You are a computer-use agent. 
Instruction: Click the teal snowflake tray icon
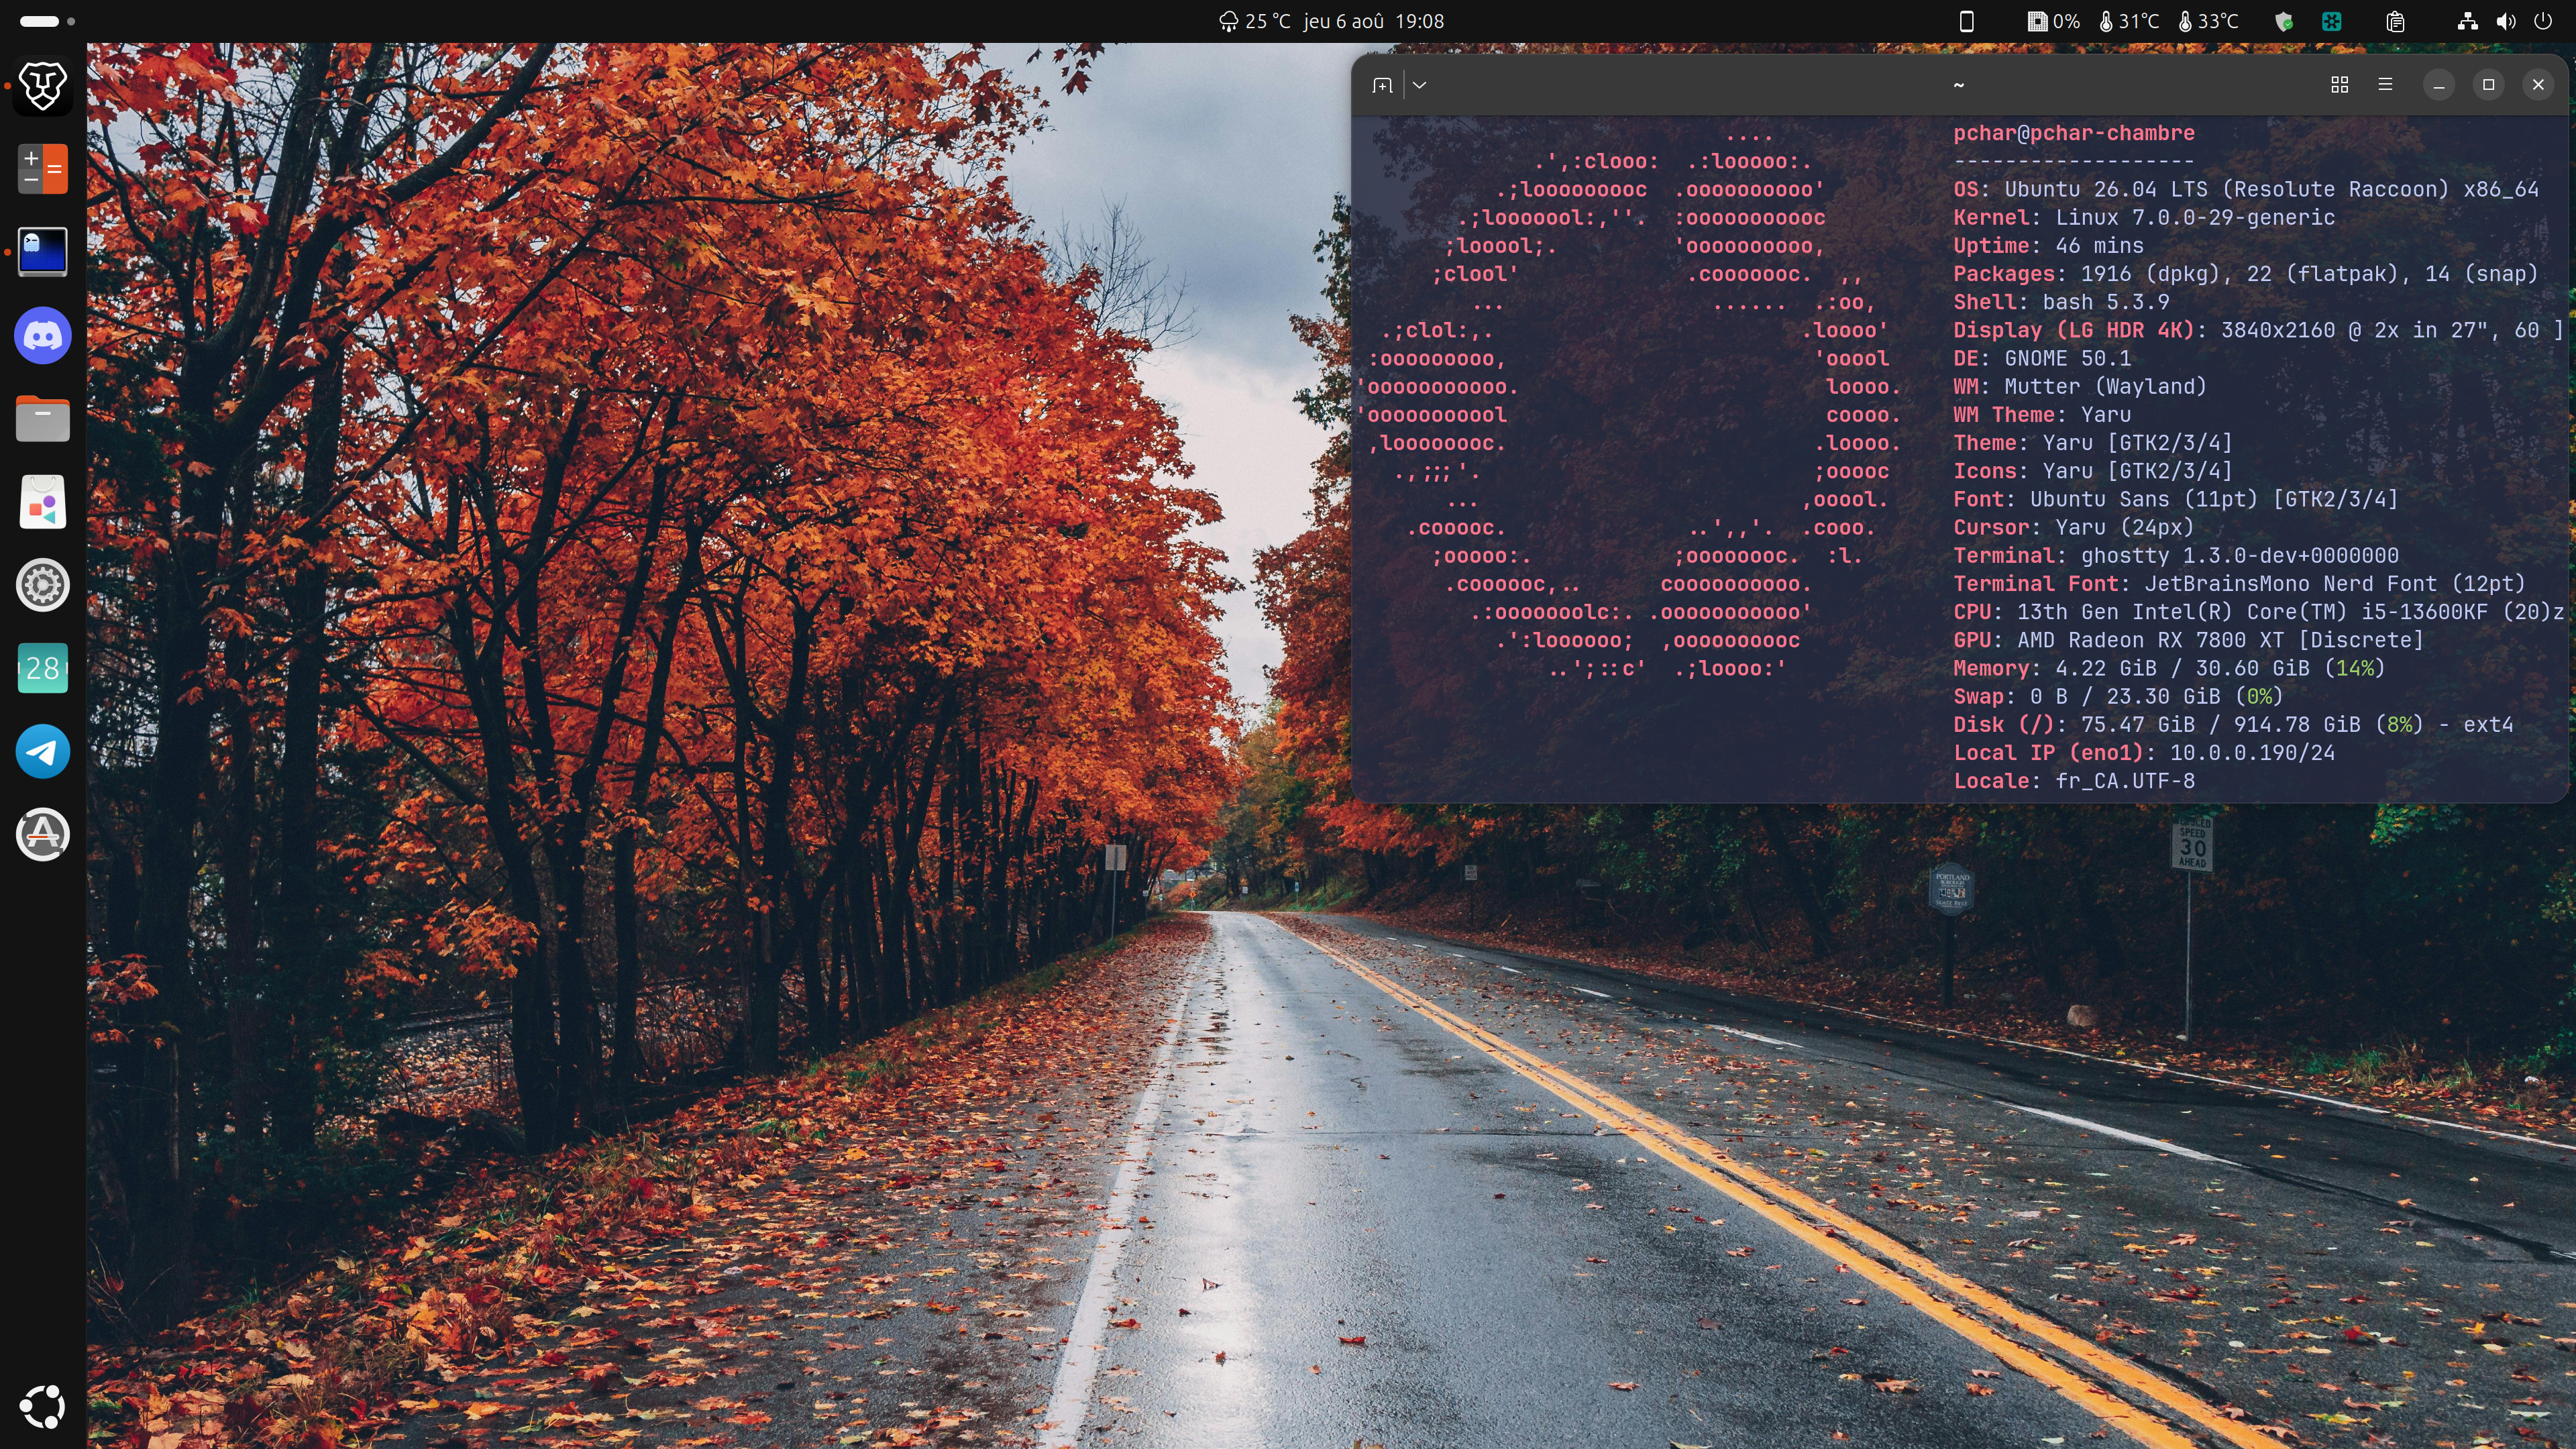pos(2332,21)
